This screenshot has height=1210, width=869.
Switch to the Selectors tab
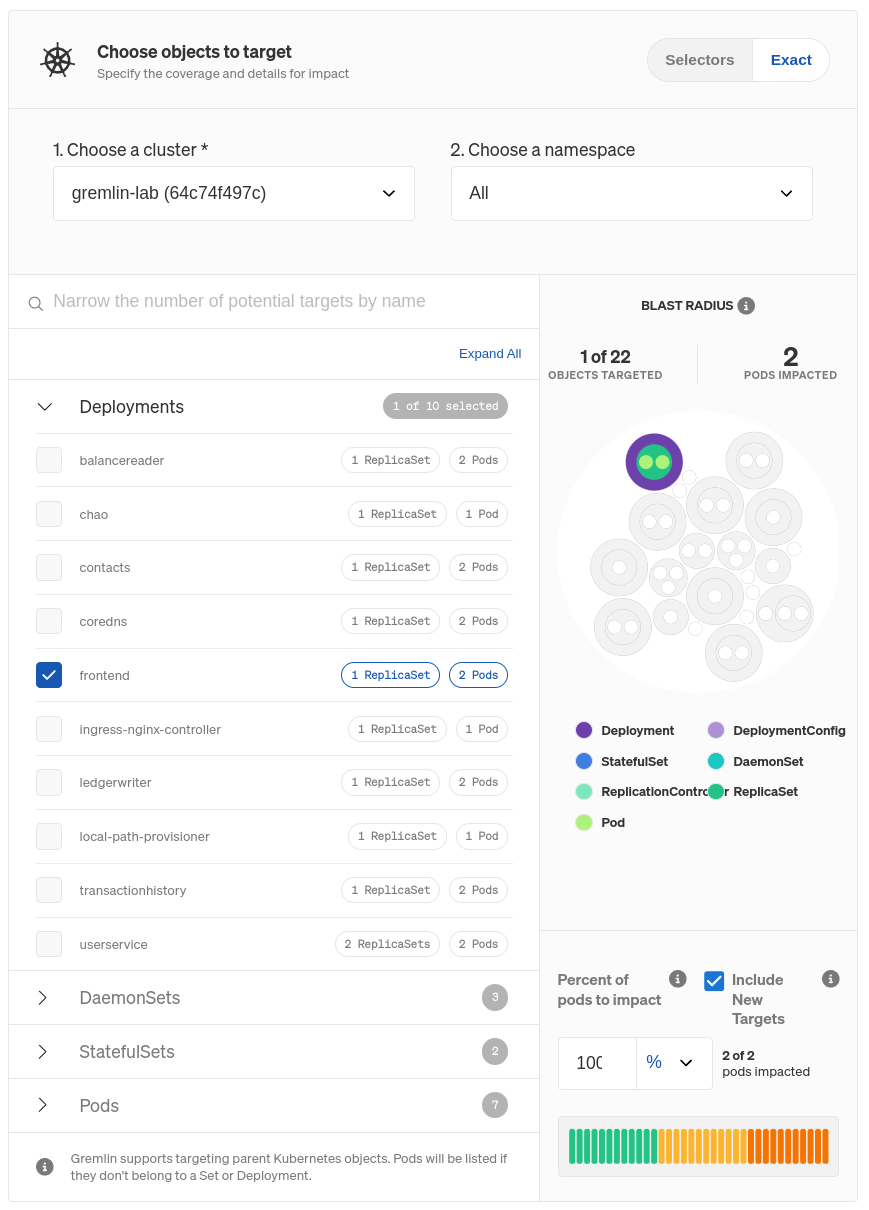700,60
